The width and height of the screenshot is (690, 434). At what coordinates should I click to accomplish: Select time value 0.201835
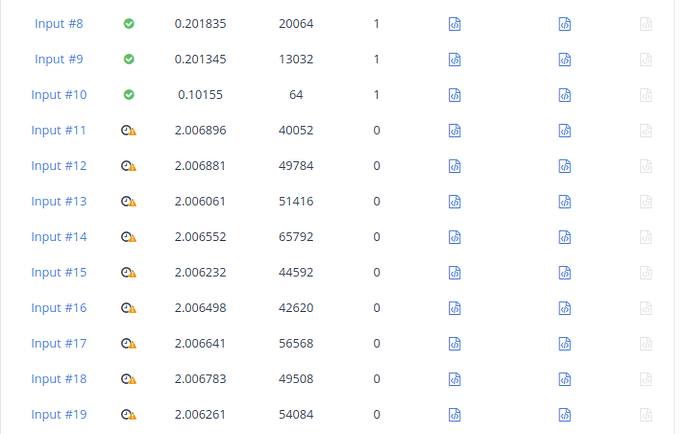point(200,24)
